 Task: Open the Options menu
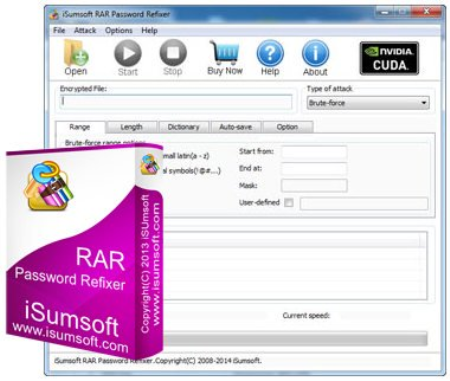(119, 30)
